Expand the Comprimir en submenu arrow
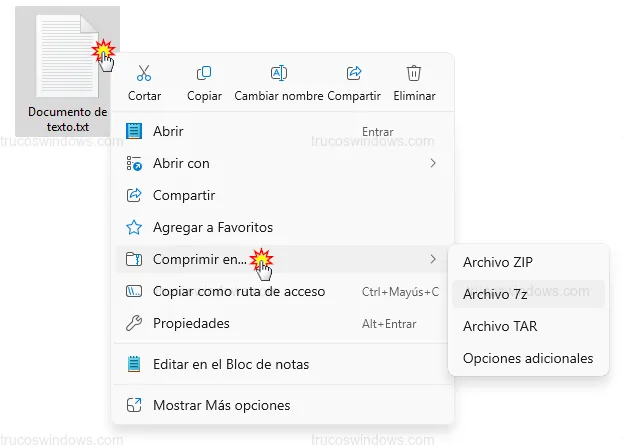Screen dimensions: 623x445 433,259
